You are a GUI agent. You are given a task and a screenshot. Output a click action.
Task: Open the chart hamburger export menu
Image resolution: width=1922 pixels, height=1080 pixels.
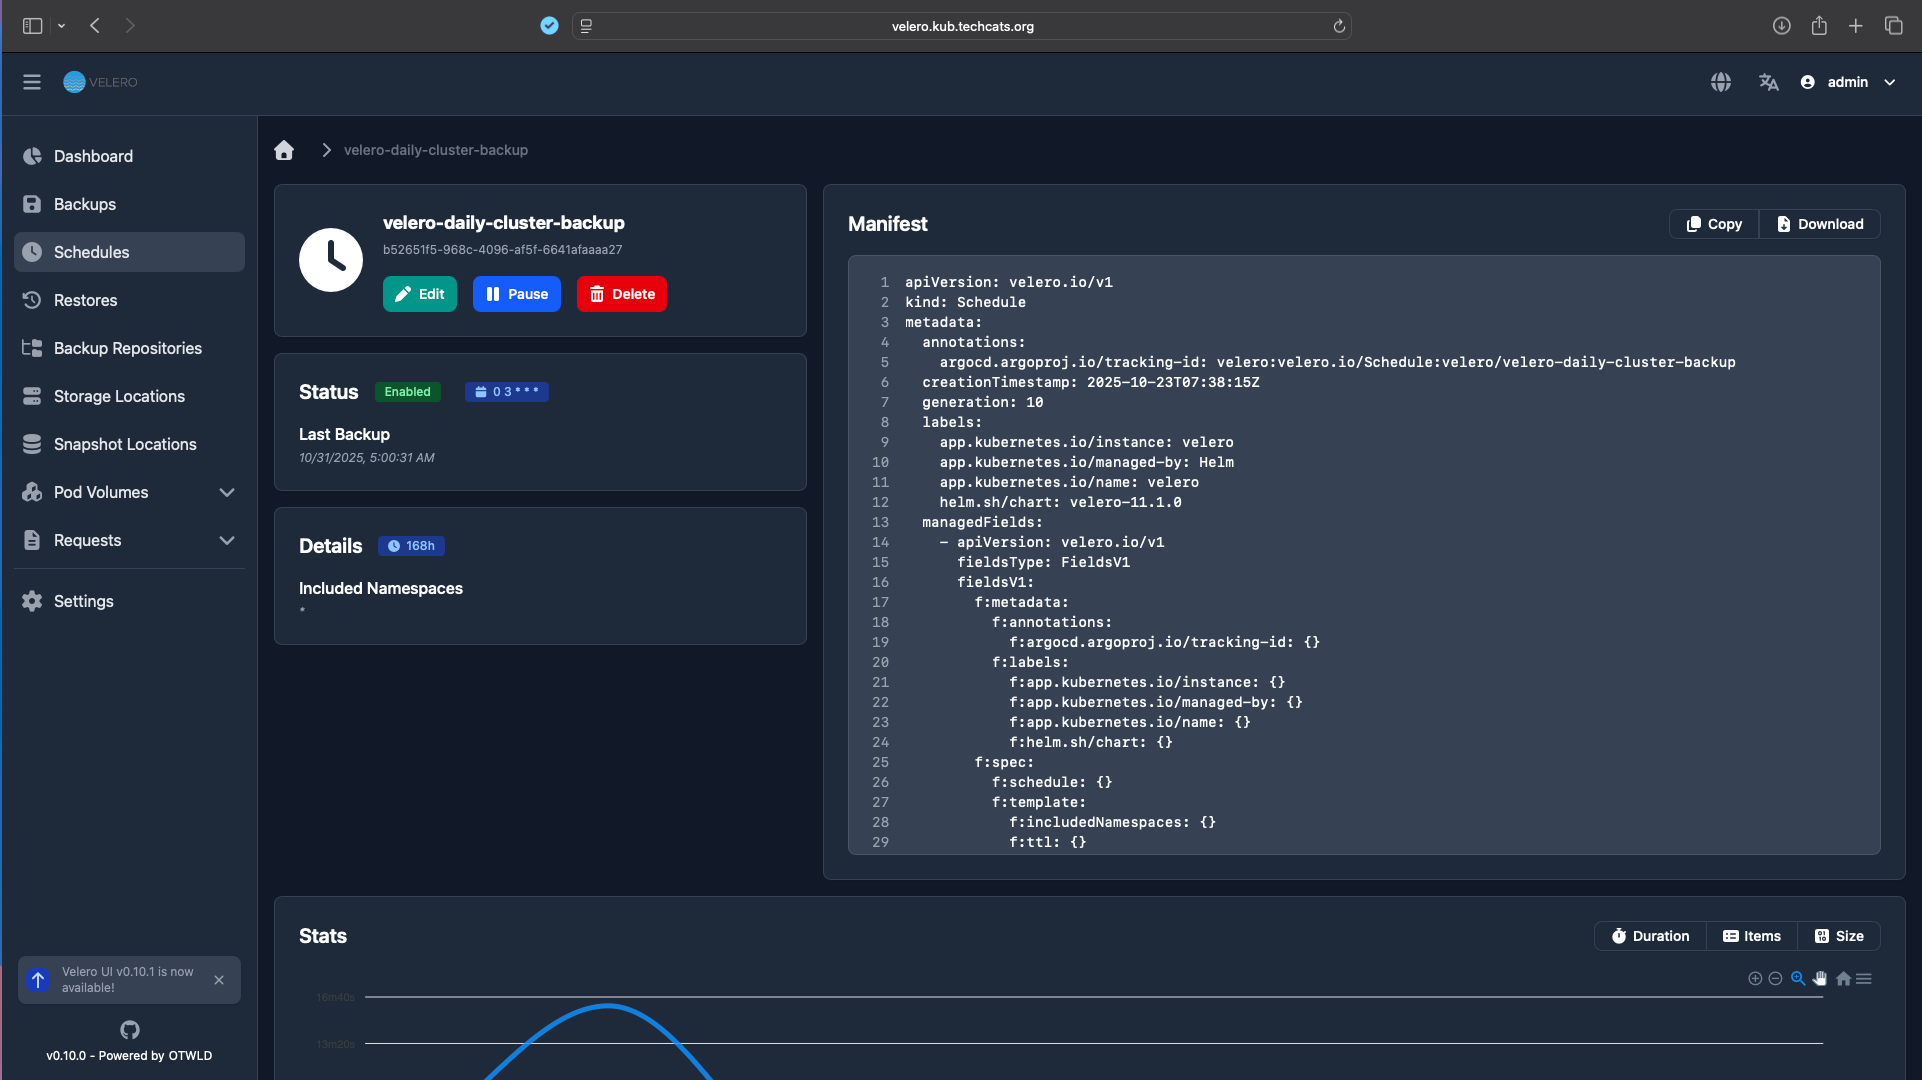tap(1864, 979)
